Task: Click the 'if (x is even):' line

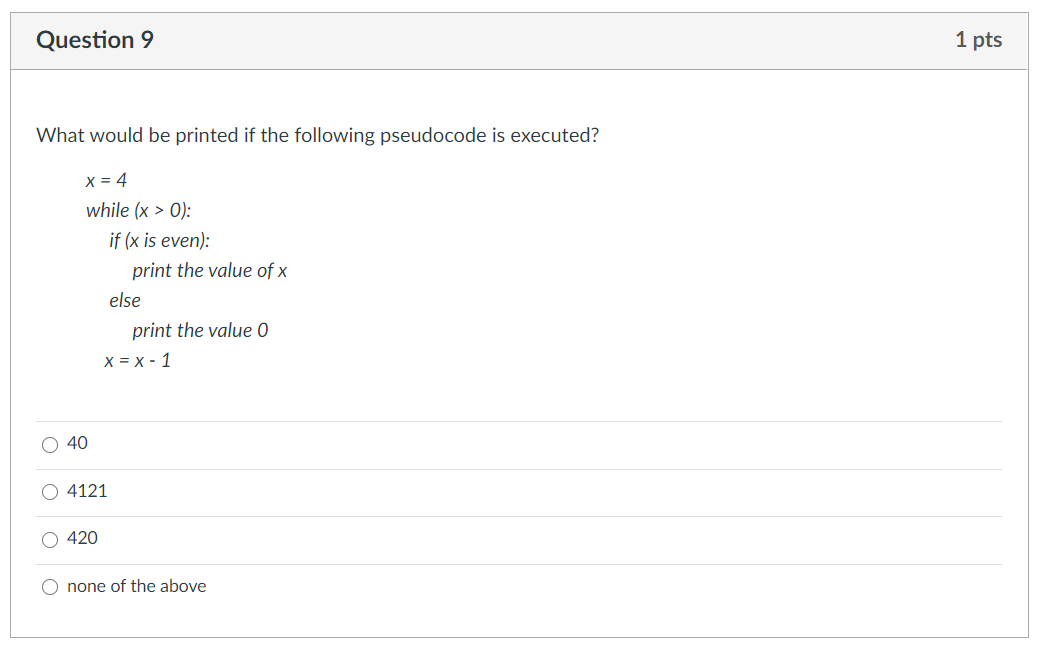Action: pyautogui.click(x=159, y=240)
